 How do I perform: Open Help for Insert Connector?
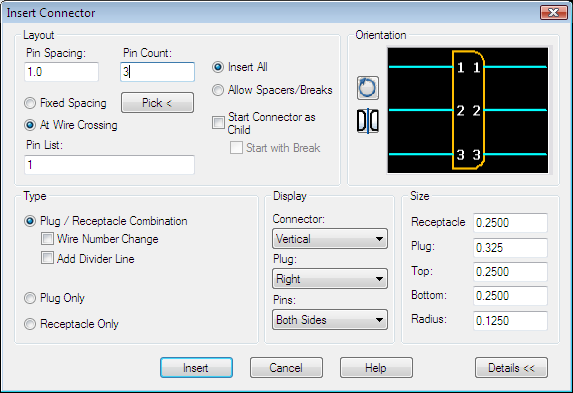(x=376, y=367)
